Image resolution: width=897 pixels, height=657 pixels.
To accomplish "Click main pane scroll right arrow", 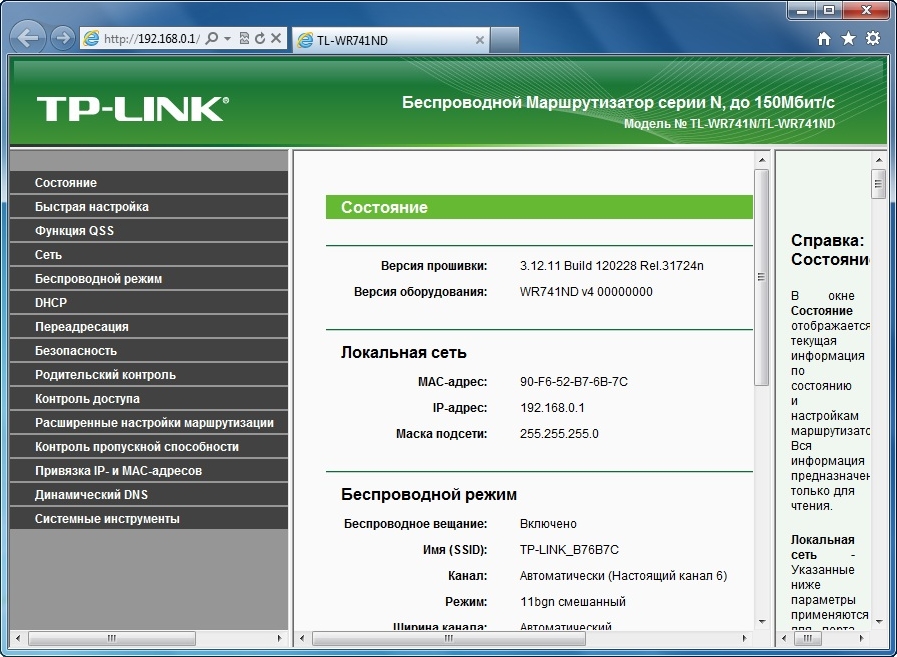I will 744,638.
